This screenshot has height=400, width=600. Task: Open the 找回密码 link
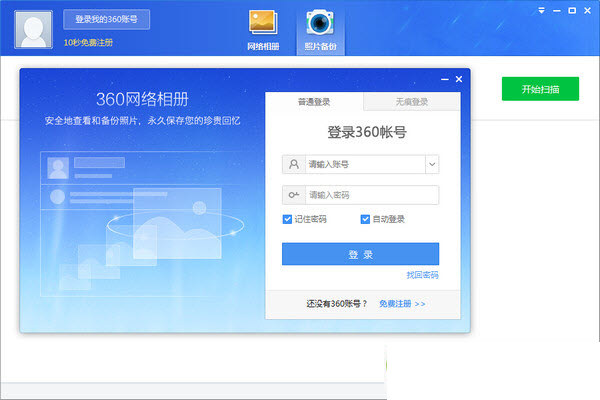[x=422, y=275]
